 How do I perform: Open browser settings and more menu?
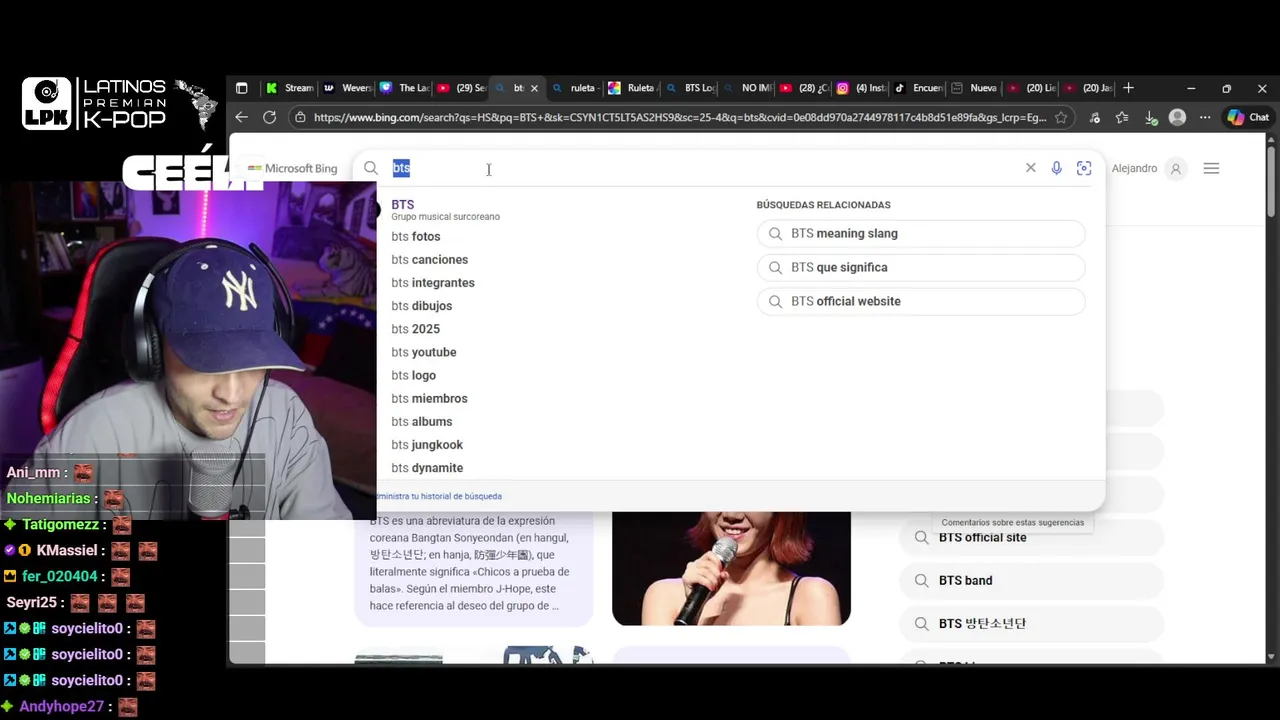pos(1205,117)
